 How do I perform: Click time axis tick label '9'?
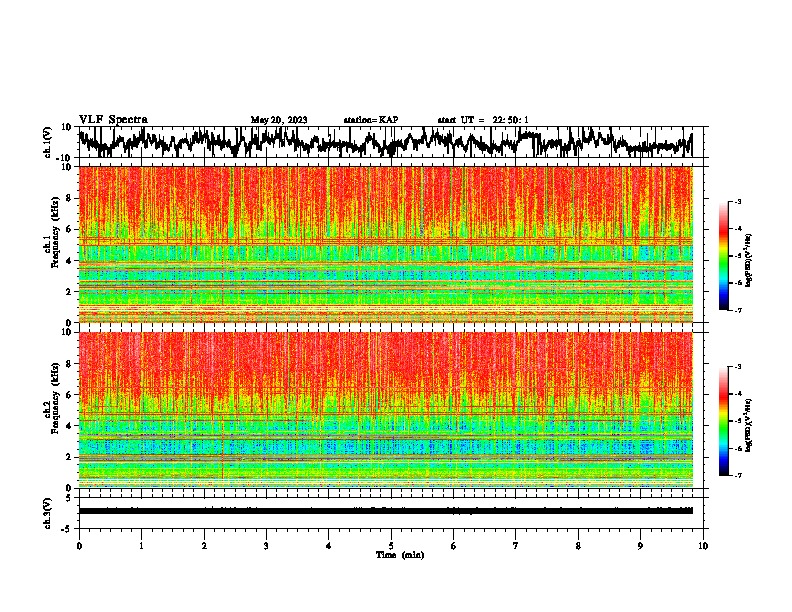(x=640, y=546)
